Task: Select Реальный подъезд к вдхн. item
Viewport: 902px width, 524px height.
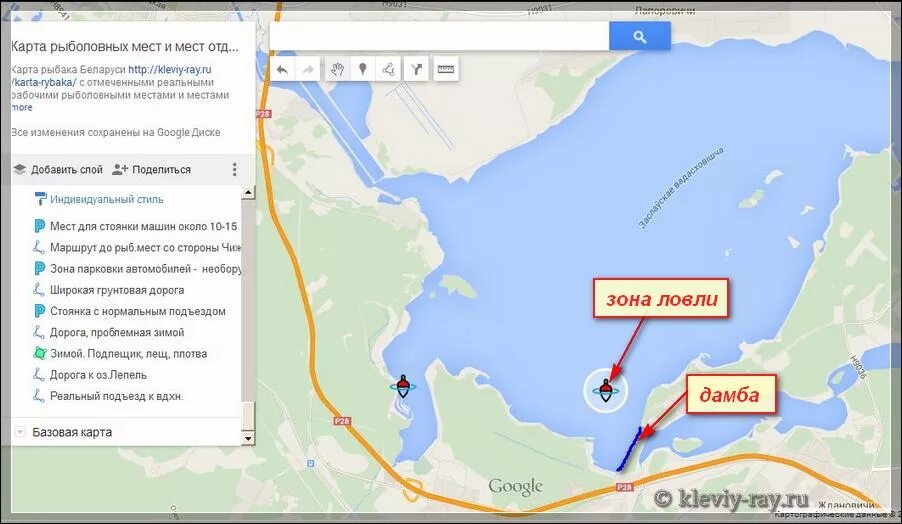Action: pyautogui.click(x=116, y=396)
